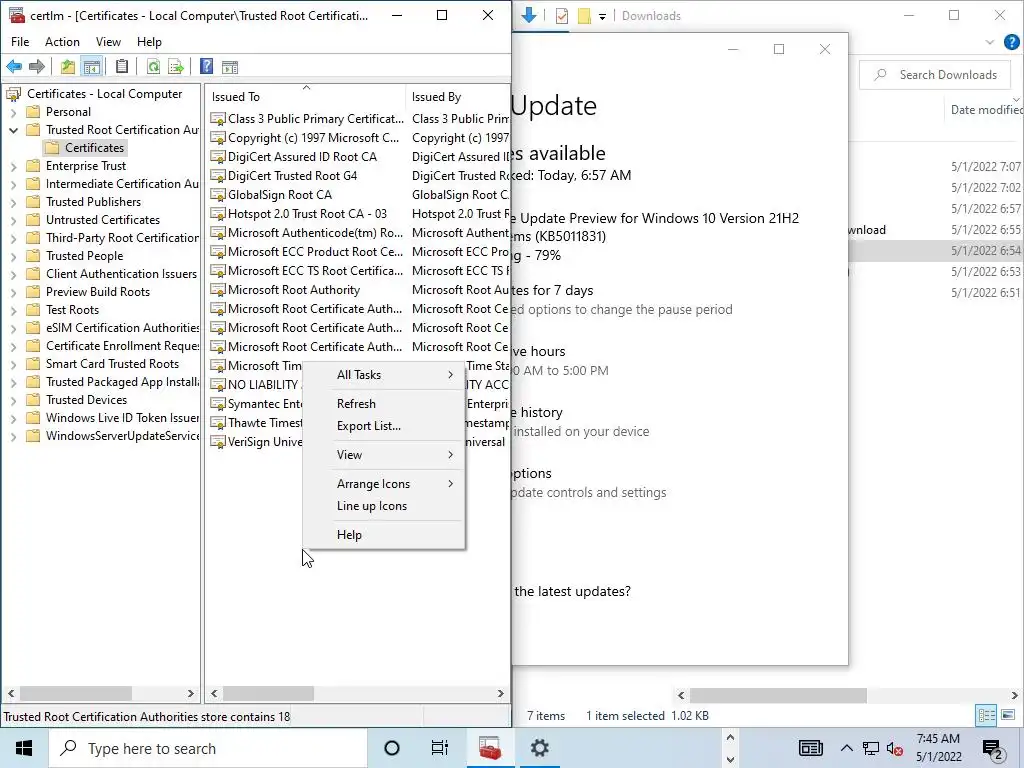Expand the Downloads ribbon chevron
The image size is (1024, 768).
(x=989, y=42)
